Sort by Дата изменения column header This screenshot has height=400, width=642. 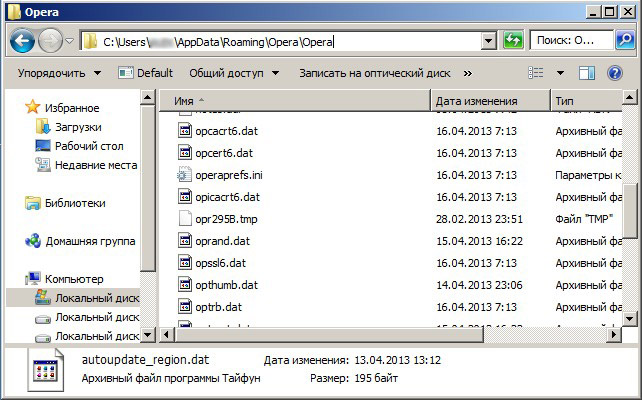pyautogui.click(x=491, y=101)
